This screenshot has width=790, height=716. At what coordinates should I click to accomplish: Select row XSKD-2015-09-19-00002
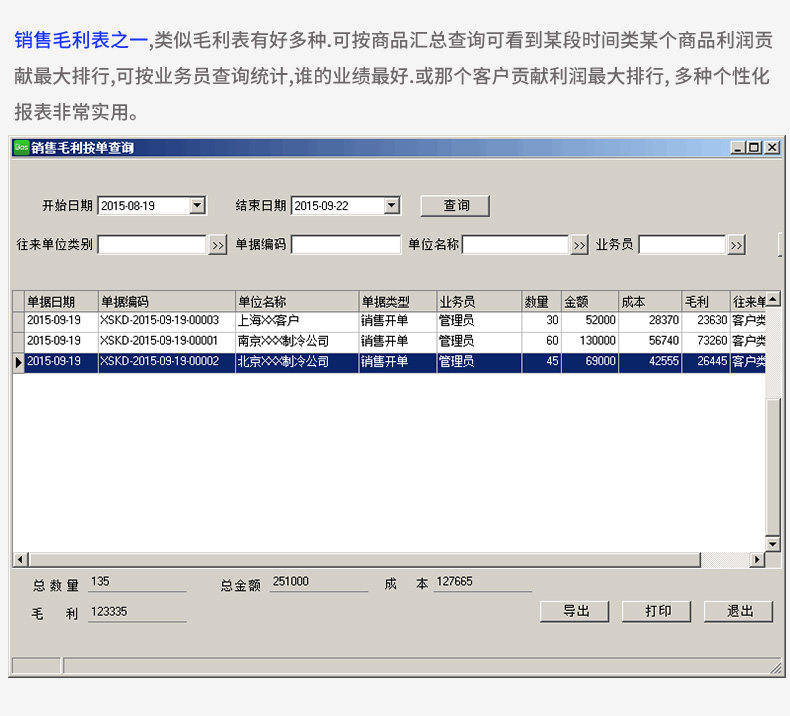point(389,362)
